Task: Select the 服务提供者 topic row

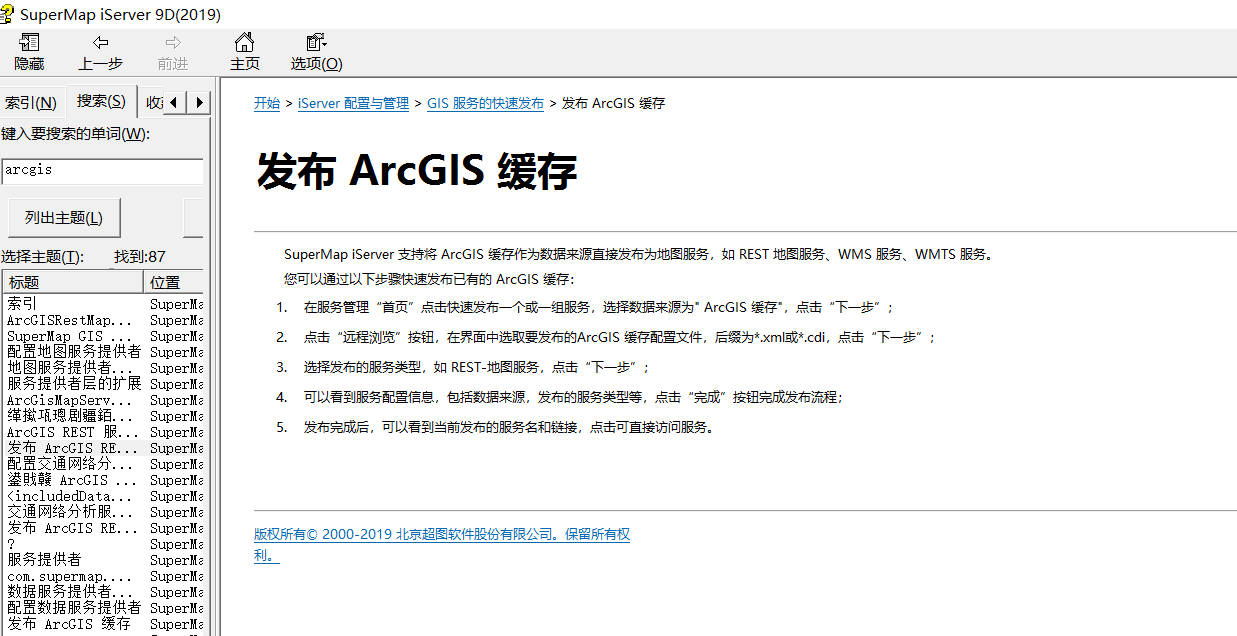Action: pos(104,560)
